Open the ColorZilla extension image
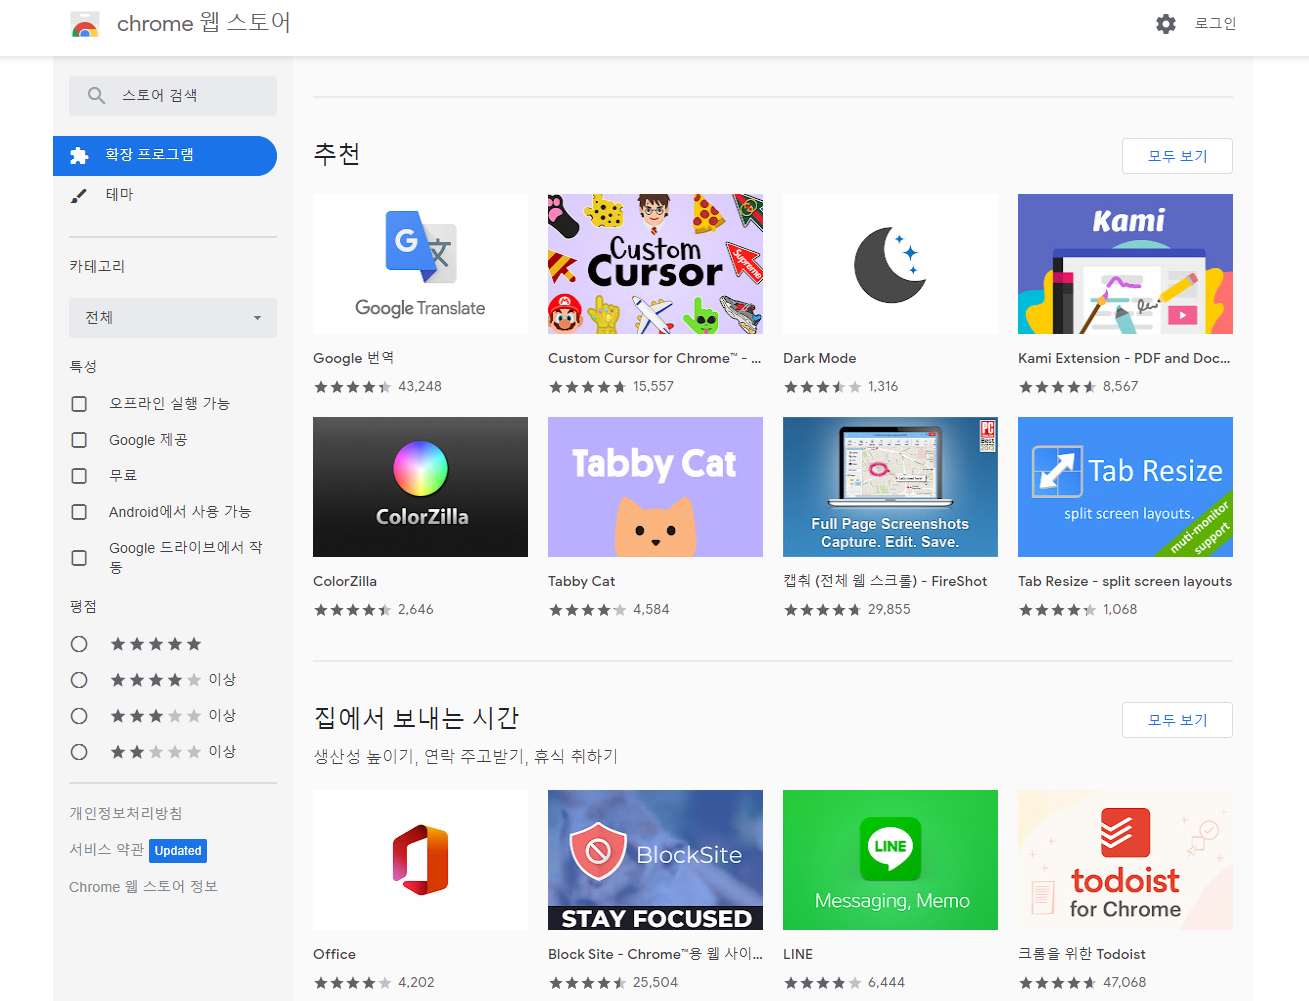 pyautogui.click(x=420, y=487)
